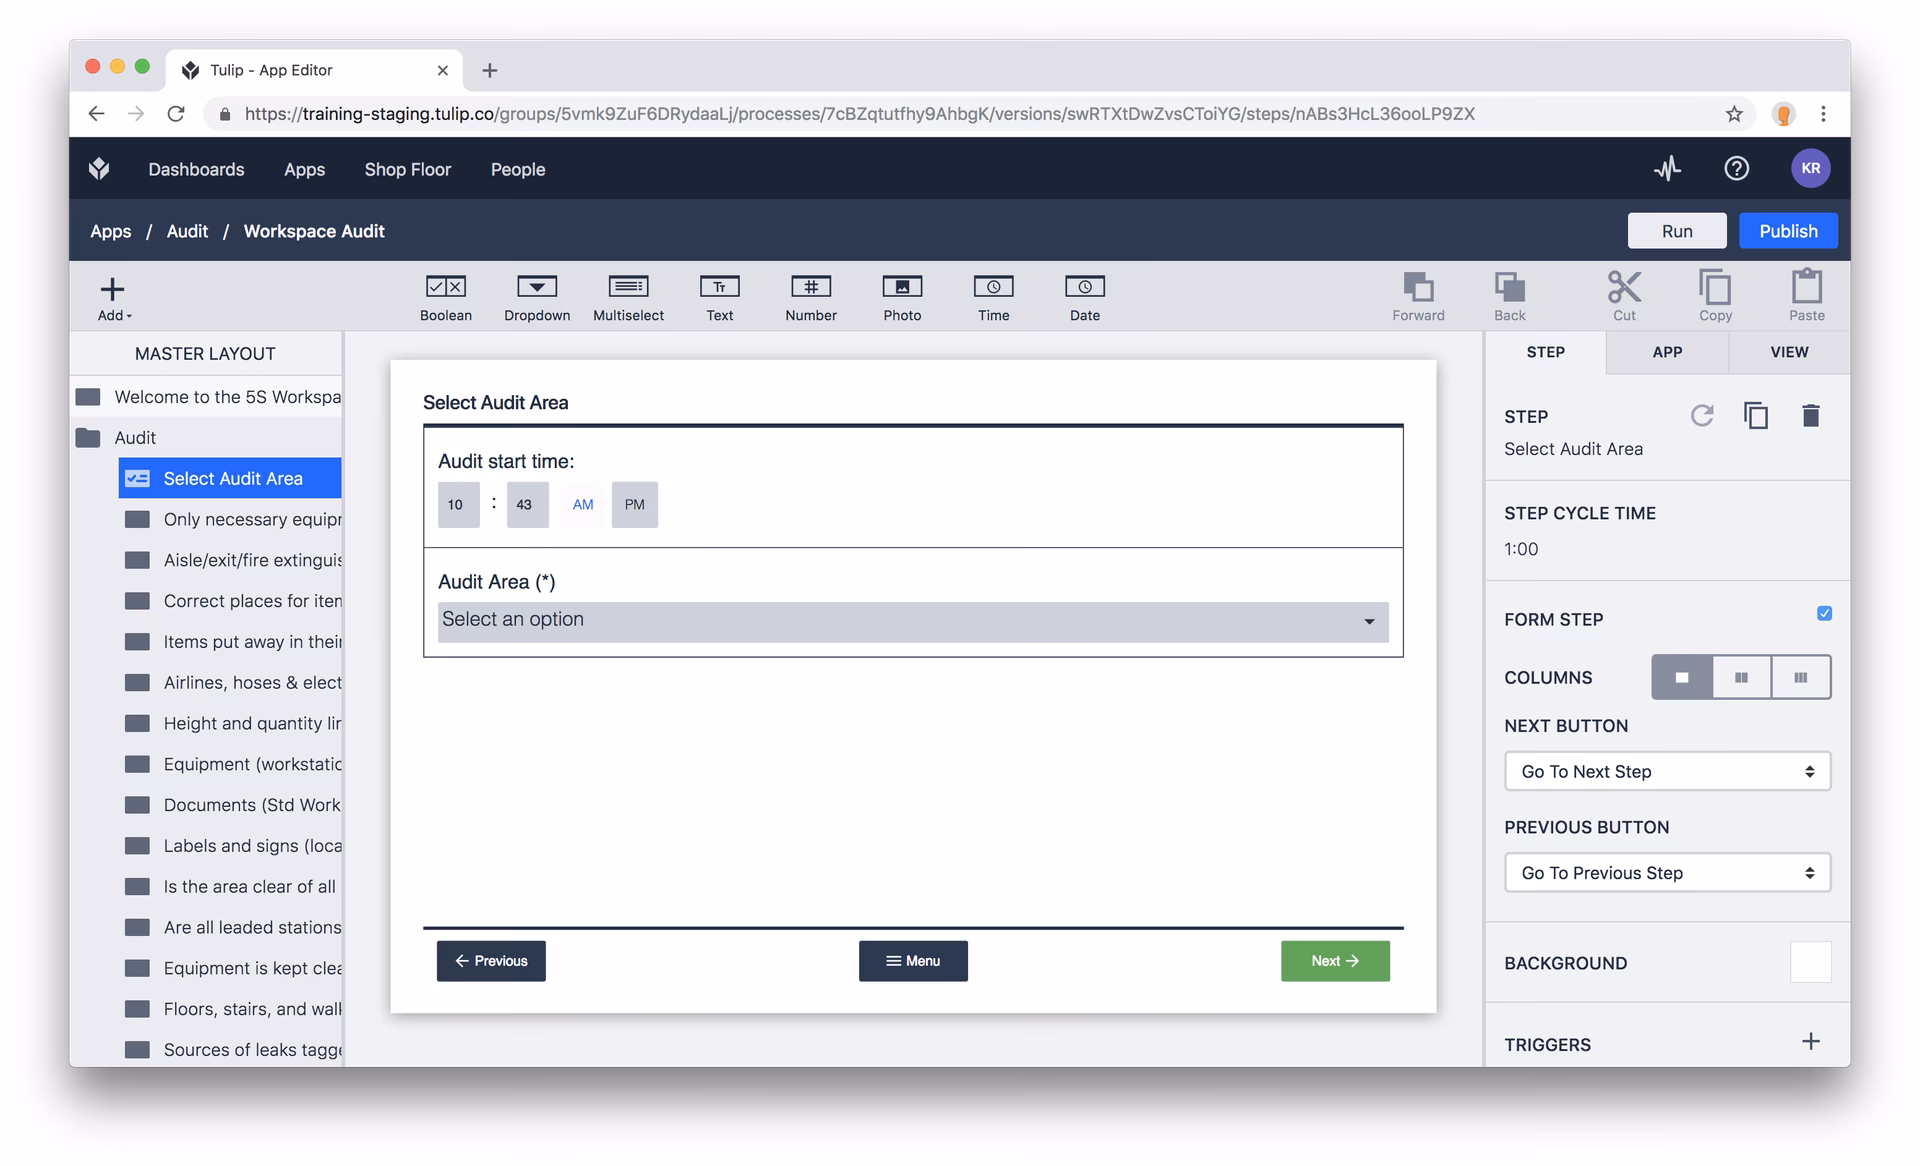
Task: Open the Background color swatch
Action: [1810, 962]
